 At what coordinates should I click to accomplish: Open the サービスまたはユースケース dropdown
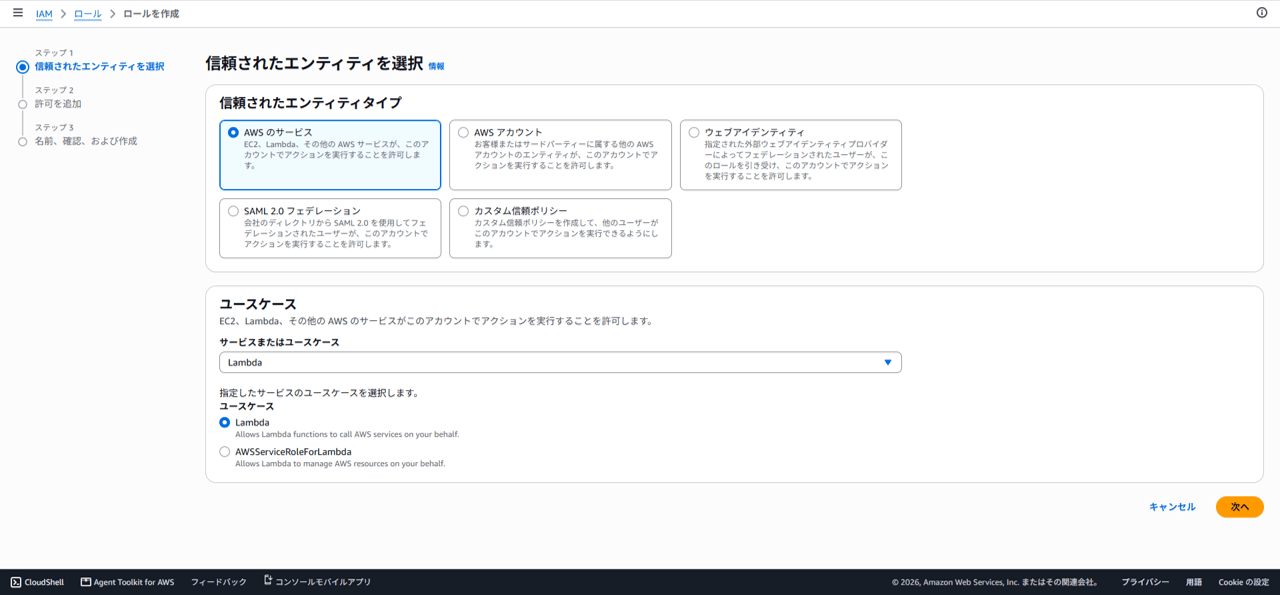(560, 362)
